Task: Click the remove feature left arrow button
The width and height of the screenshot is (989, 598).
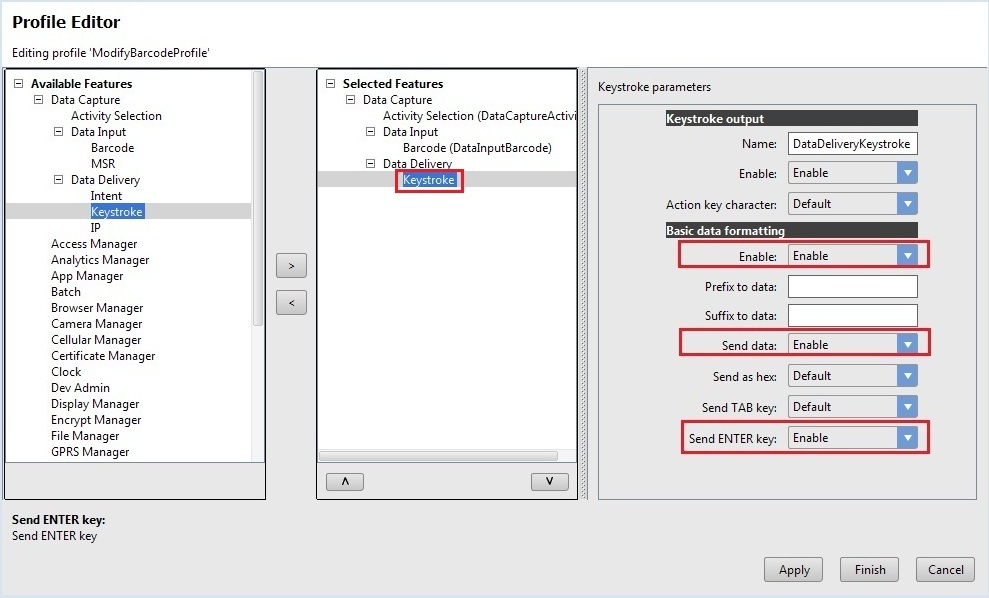Action: pos(291,302)
